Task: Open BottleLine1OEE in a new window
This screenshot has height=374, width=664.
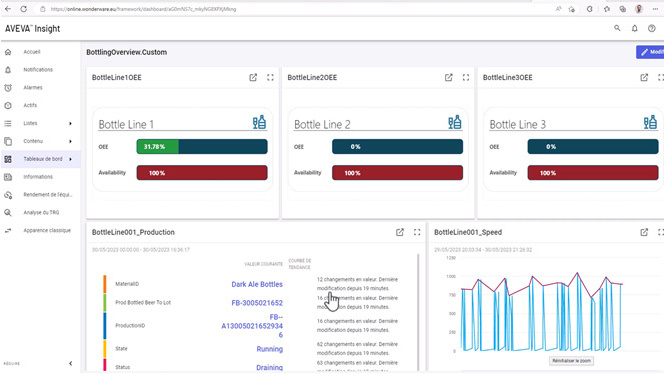Action: [253, 78]
